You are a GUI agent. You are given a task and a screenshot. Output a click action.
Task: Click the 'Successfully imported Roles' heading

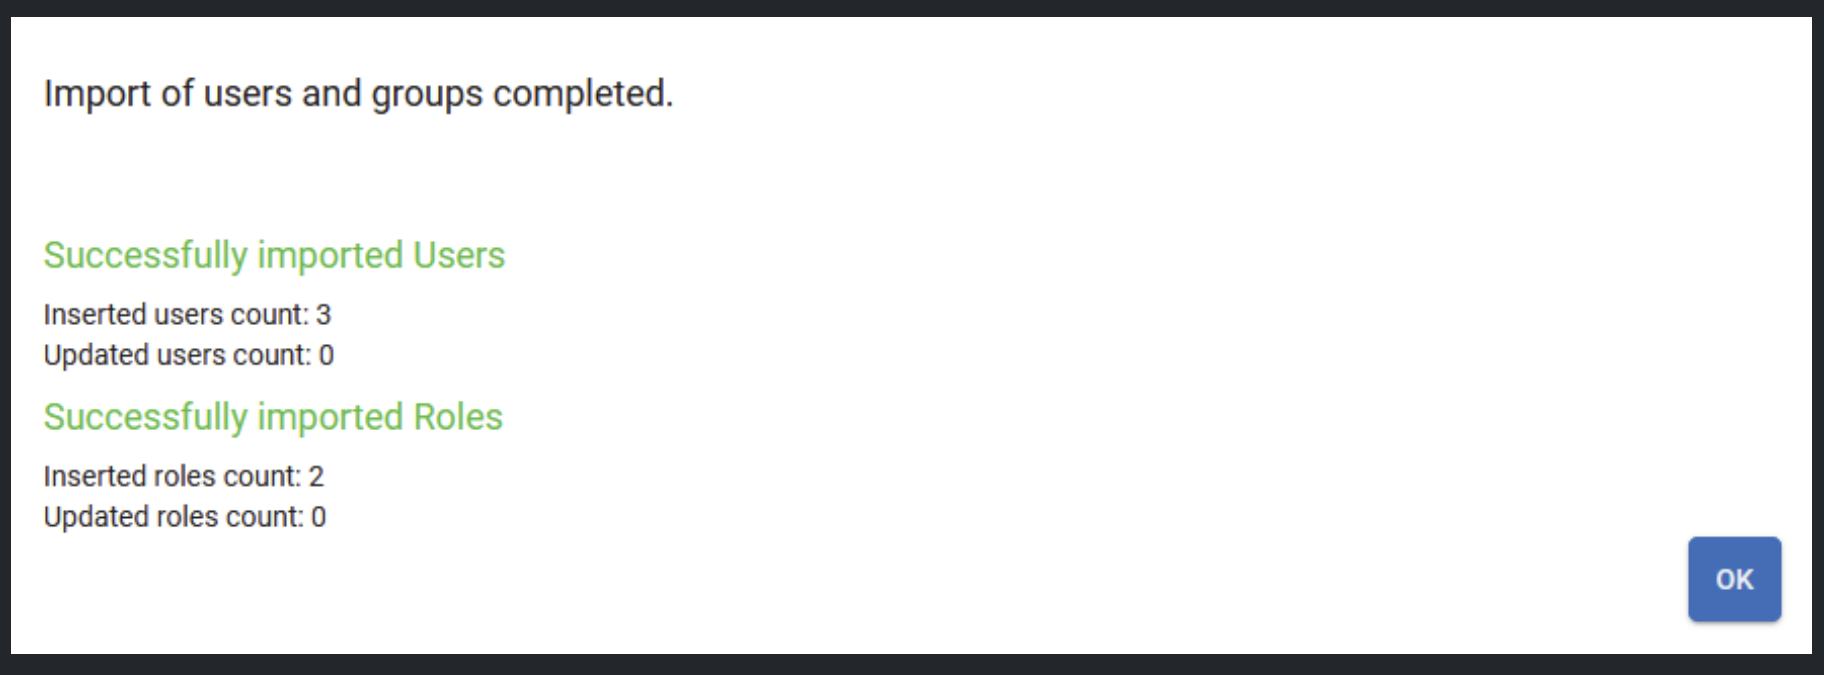273,417
